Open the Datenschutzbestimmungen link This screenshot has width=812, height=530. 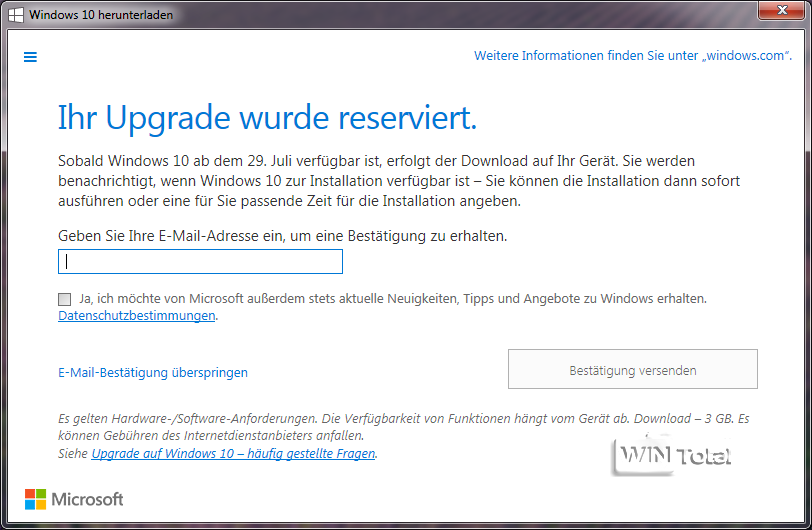tap(137, 316)
